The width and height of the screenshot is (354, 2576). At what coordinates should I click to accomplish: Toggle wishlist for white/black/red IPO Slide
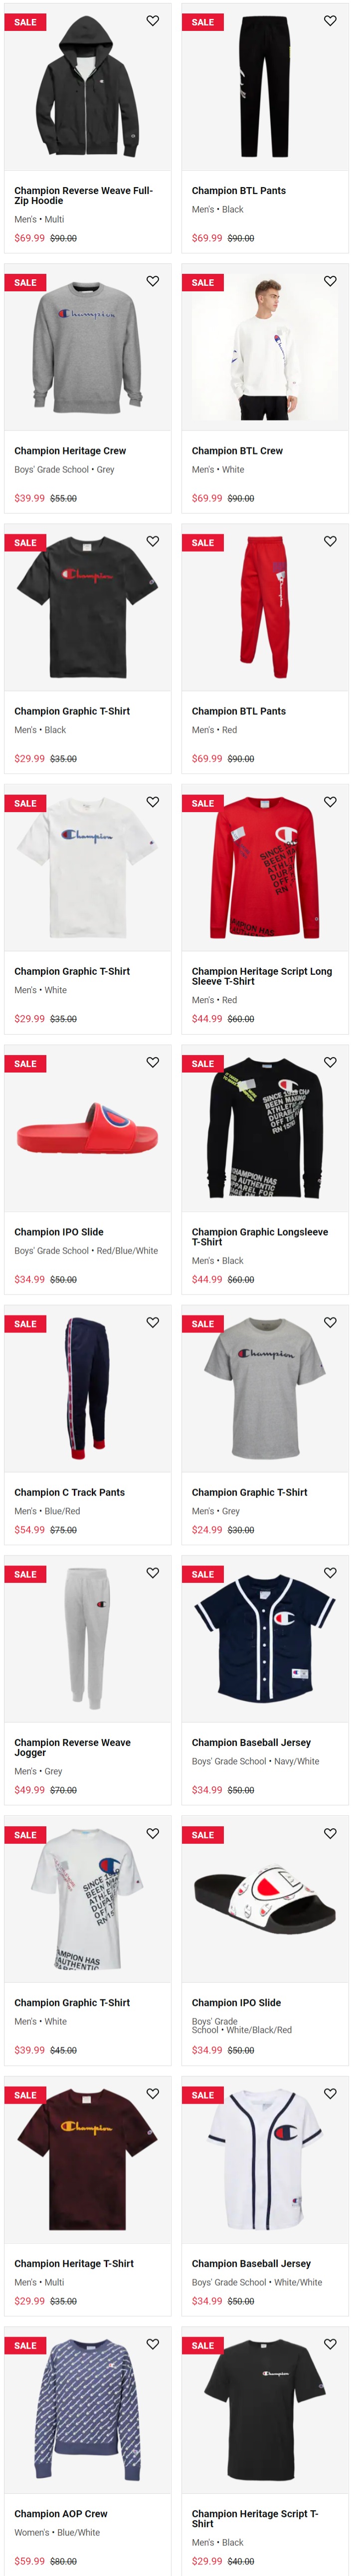point(330,1833)
